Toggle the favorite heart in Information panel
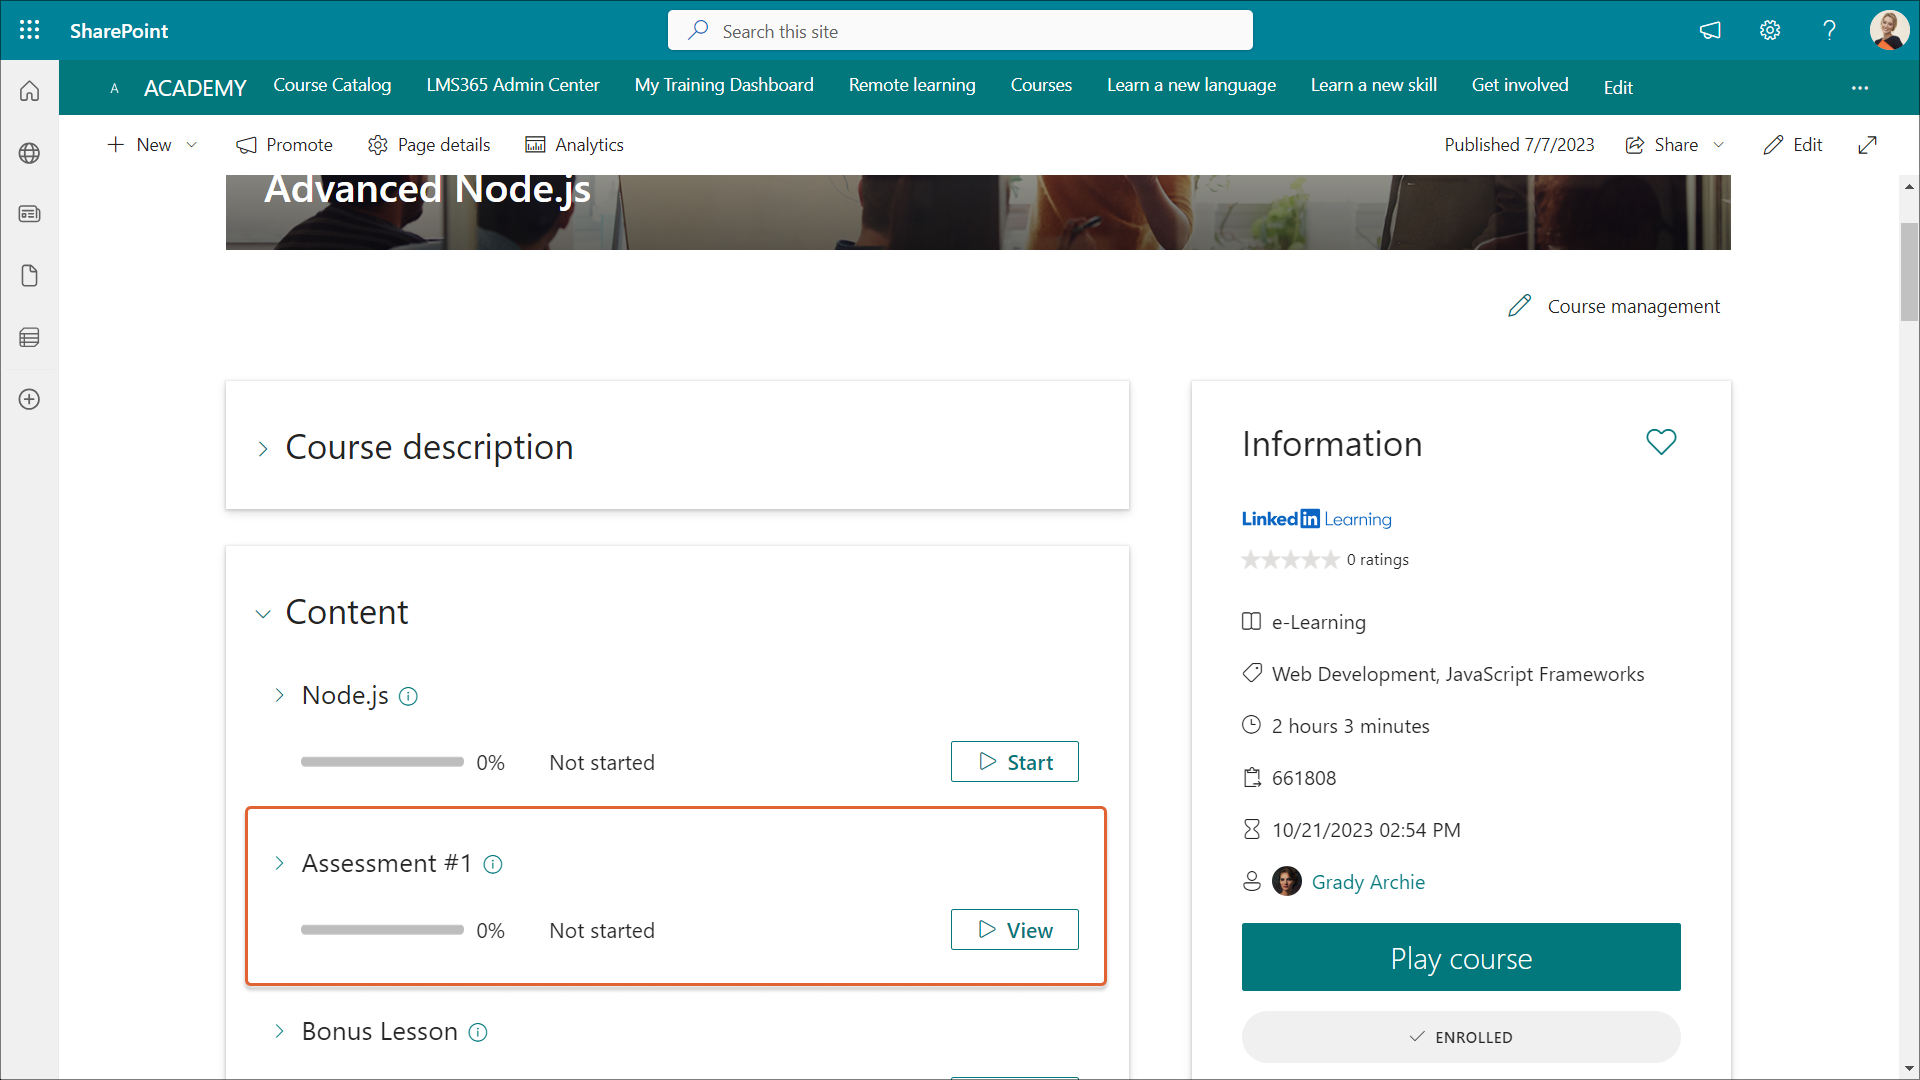The image size is (1920, 1080). click(x=1661, y=442)
